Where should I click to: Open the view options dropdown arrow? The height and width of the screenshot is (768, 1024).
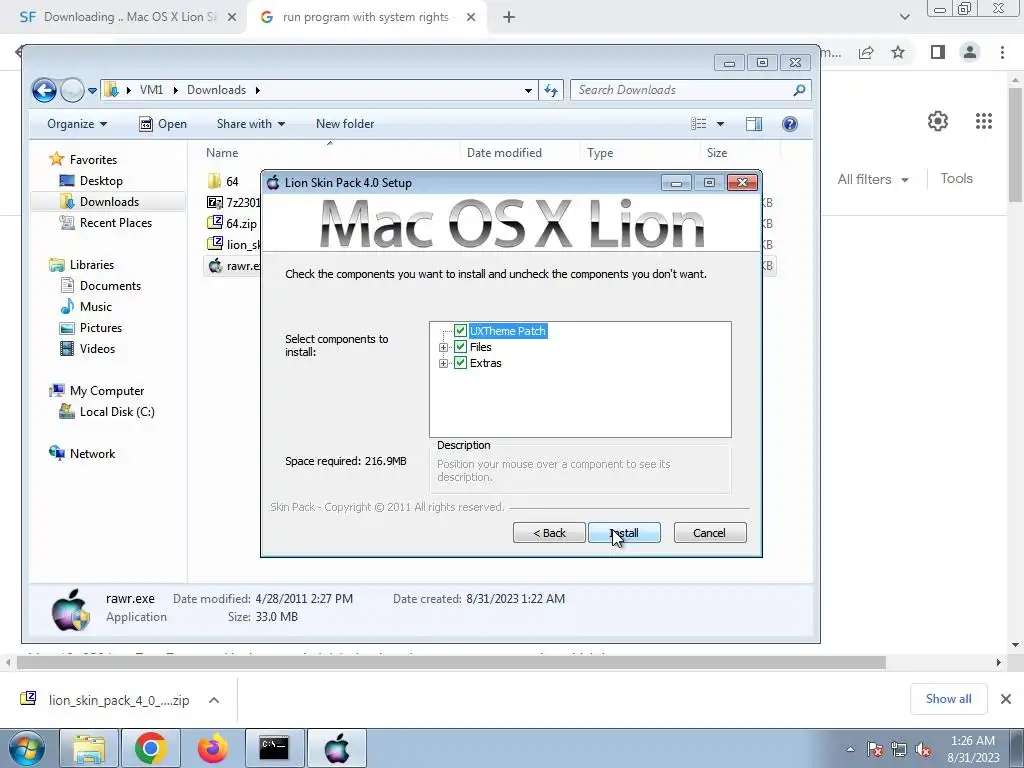[x=720, y=124]
